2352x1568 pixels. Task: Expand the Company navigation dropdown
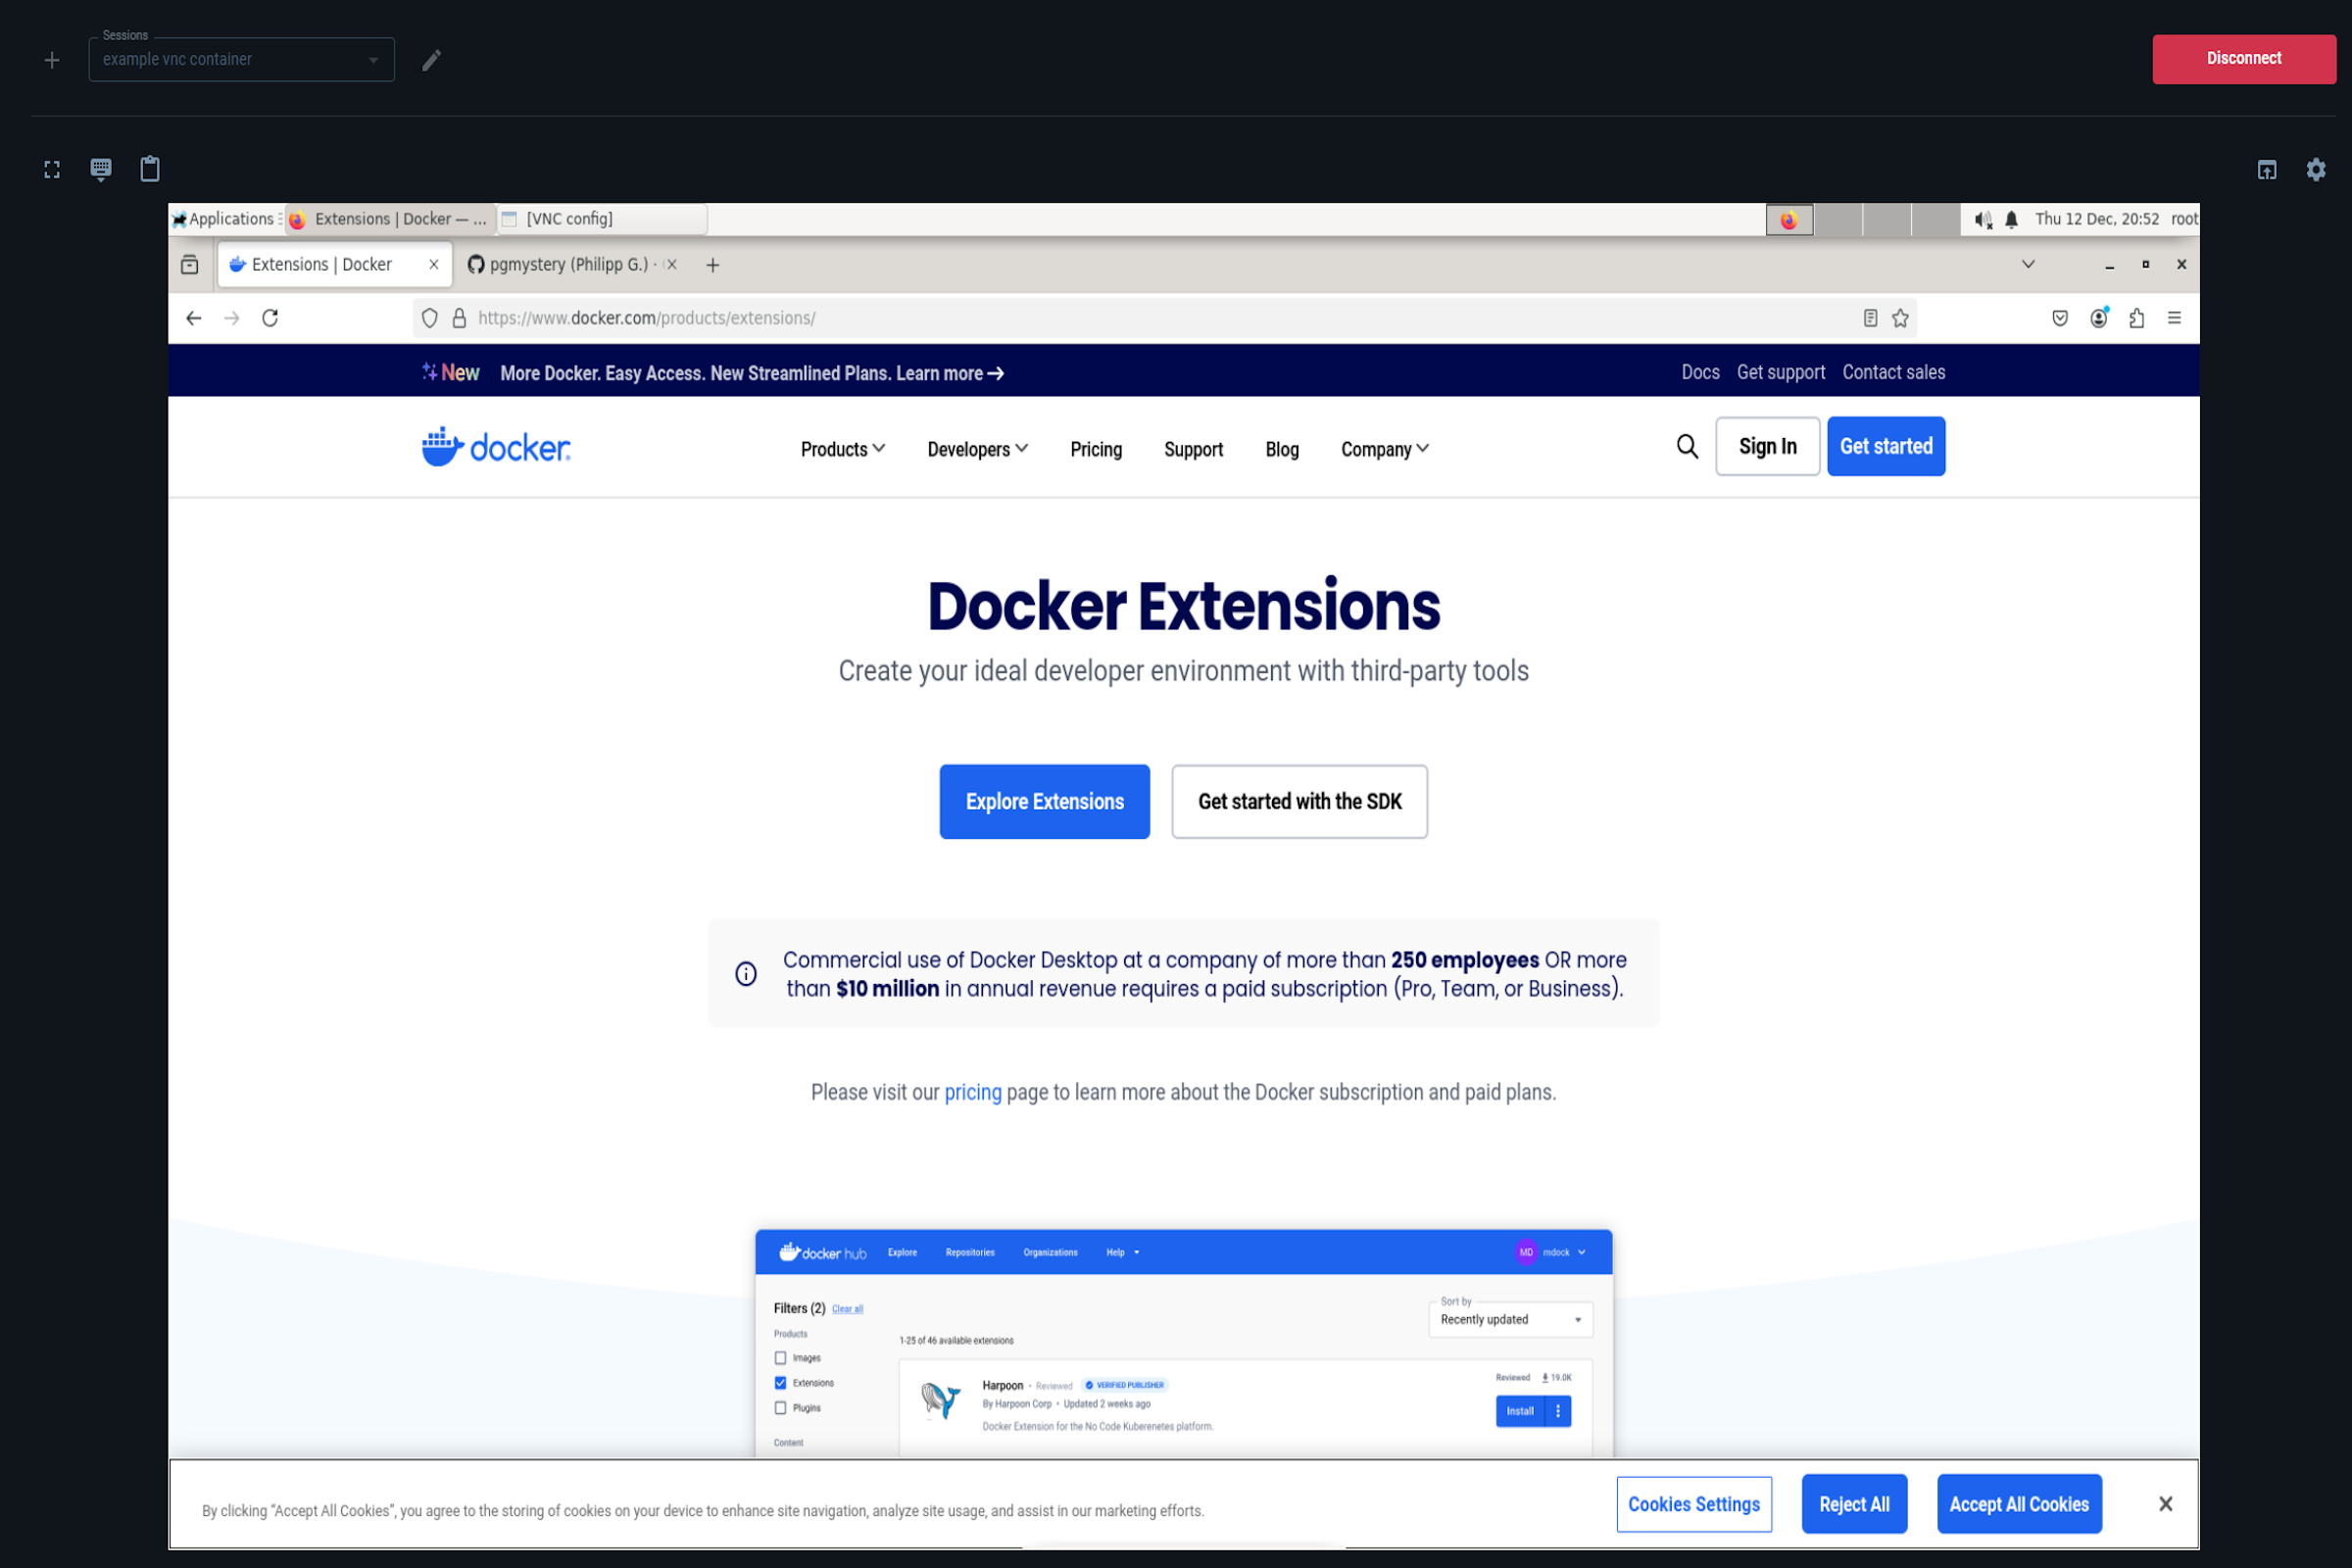1384,449
